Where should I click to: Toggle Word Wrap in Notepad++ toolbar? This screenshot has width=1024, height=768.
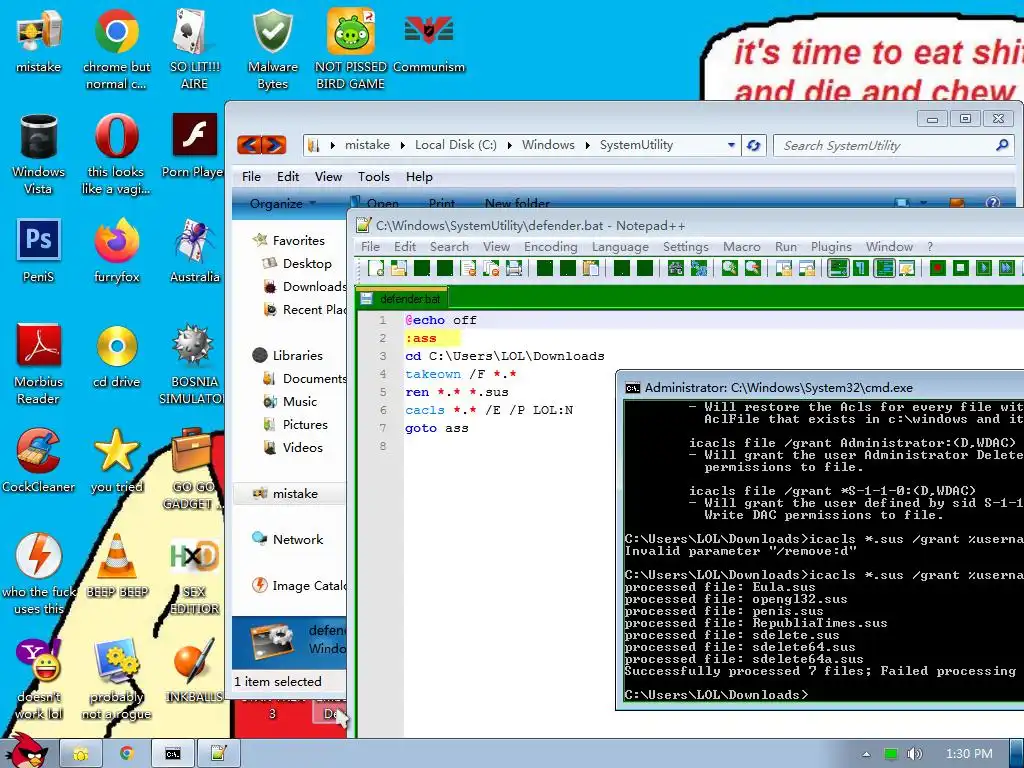pos(838,268)
